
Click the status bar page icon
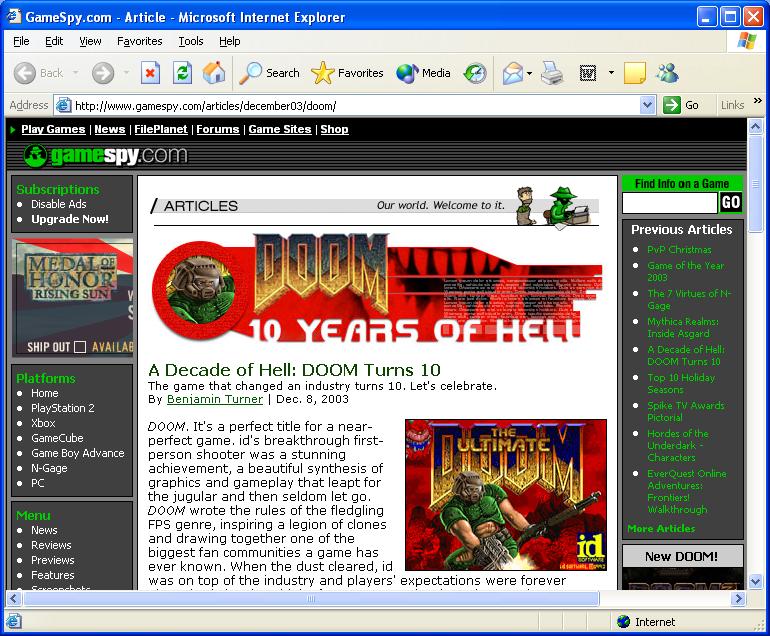(14, 621)
